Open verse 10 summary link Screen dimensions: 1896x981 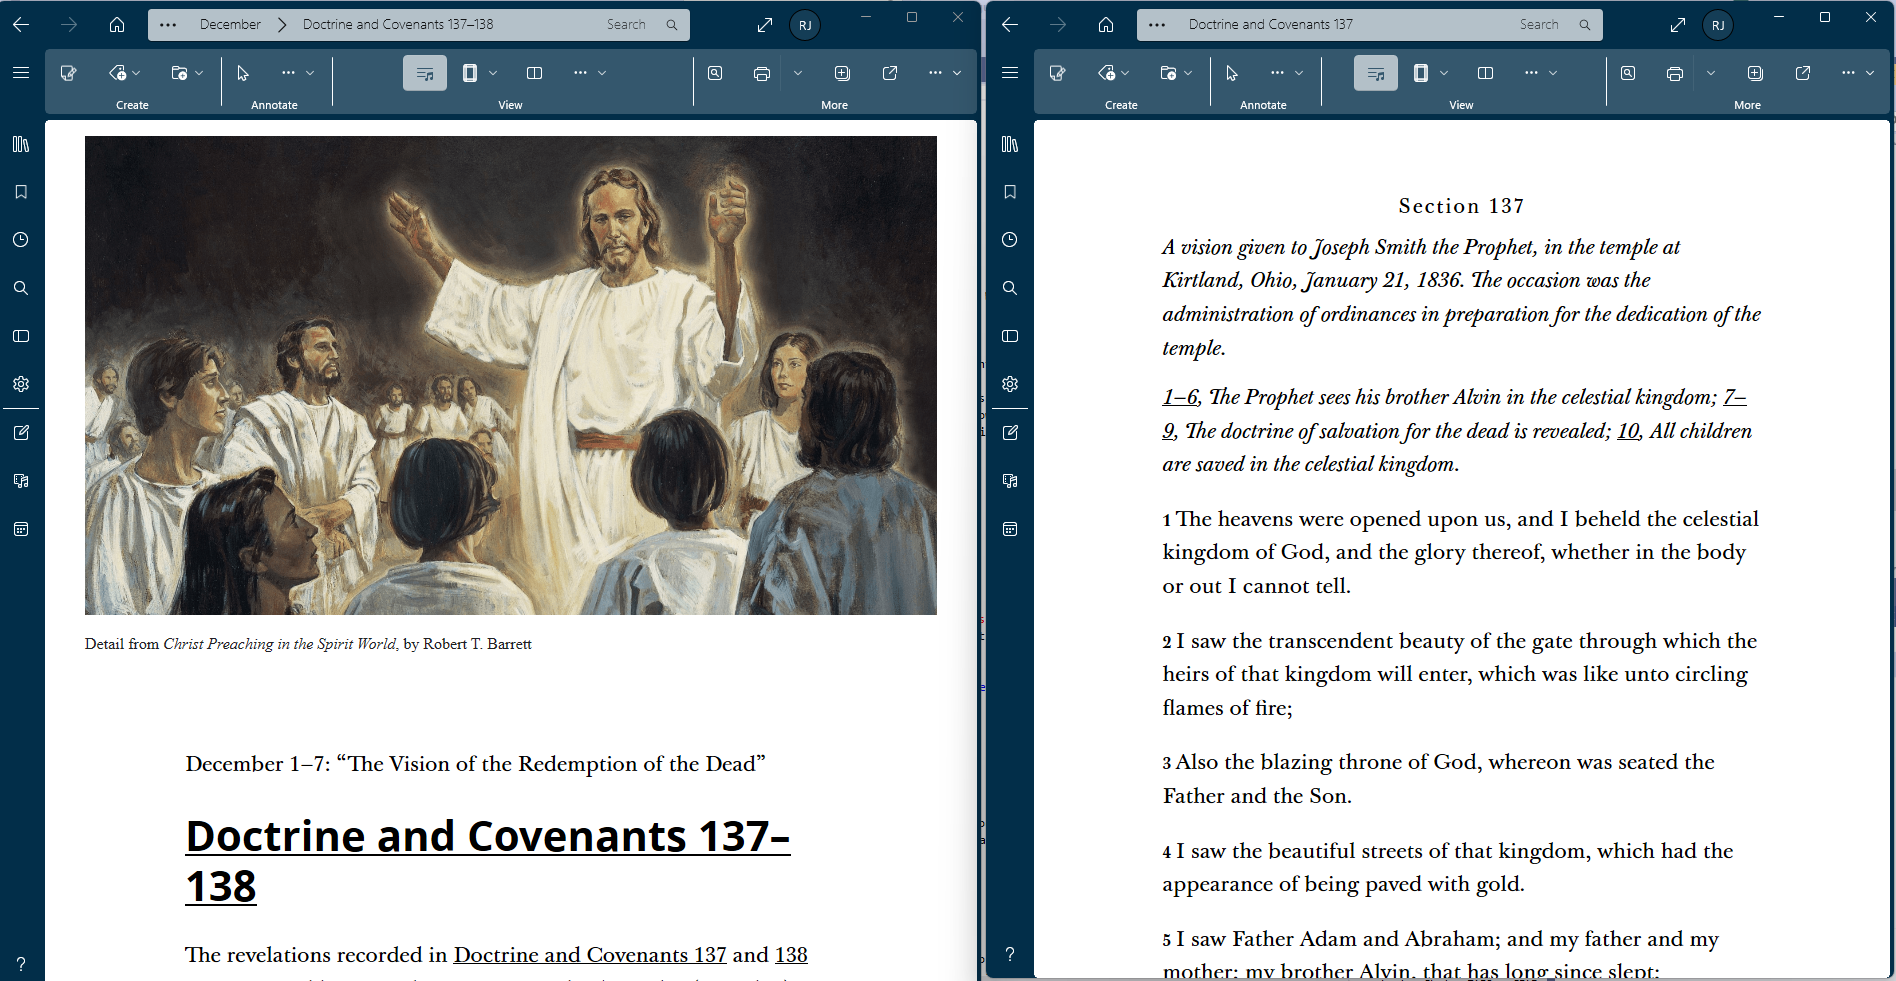1628,431
